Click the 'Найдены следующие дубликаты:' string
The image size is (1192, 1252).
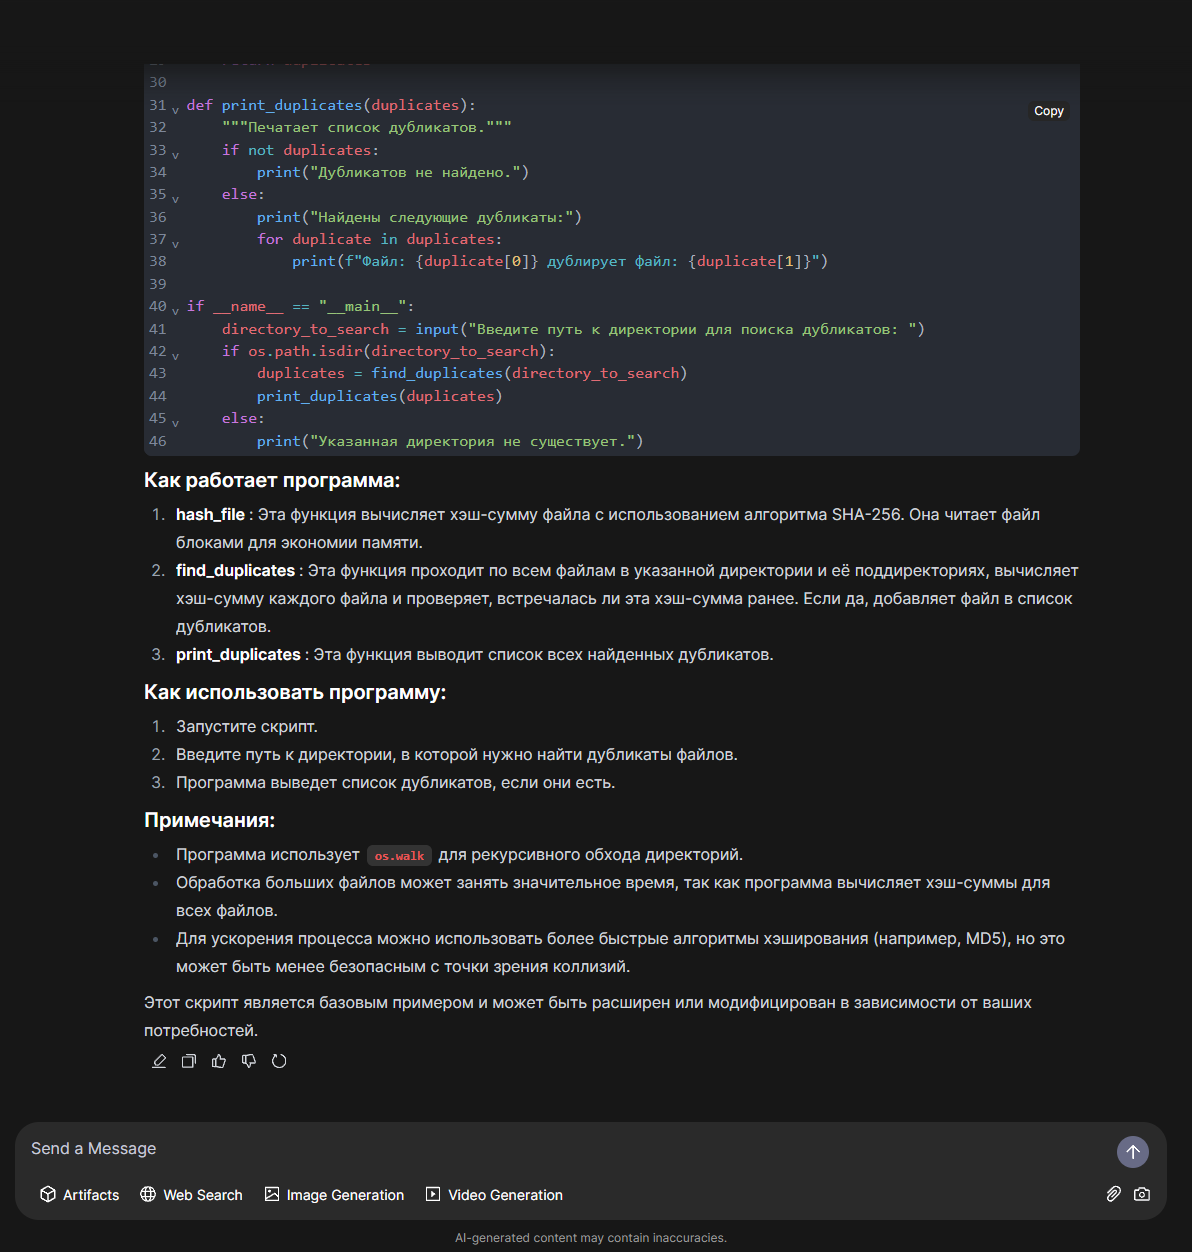tap(441, 217)
